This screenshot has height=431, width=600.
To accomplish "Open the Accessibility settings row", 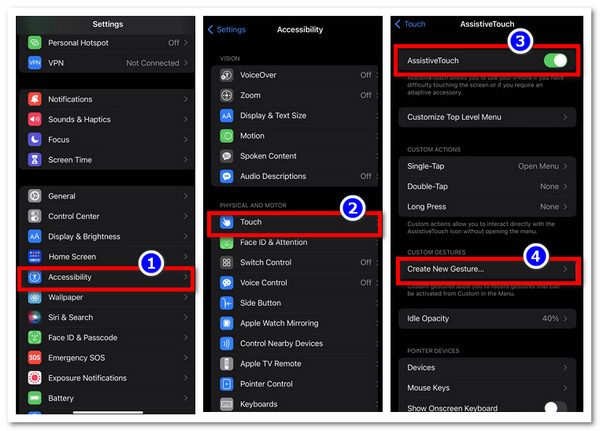I will (106, 277).
